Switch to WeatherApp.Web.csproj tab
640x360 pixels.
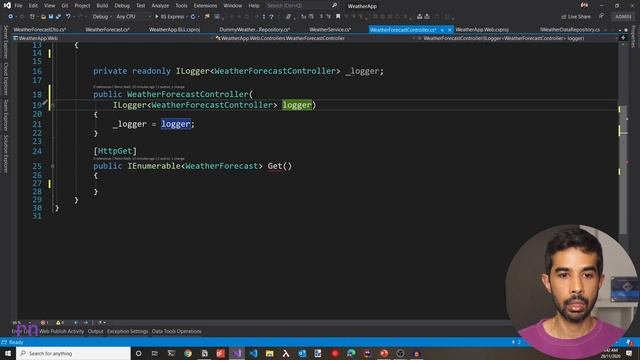(x=482, y=30)
